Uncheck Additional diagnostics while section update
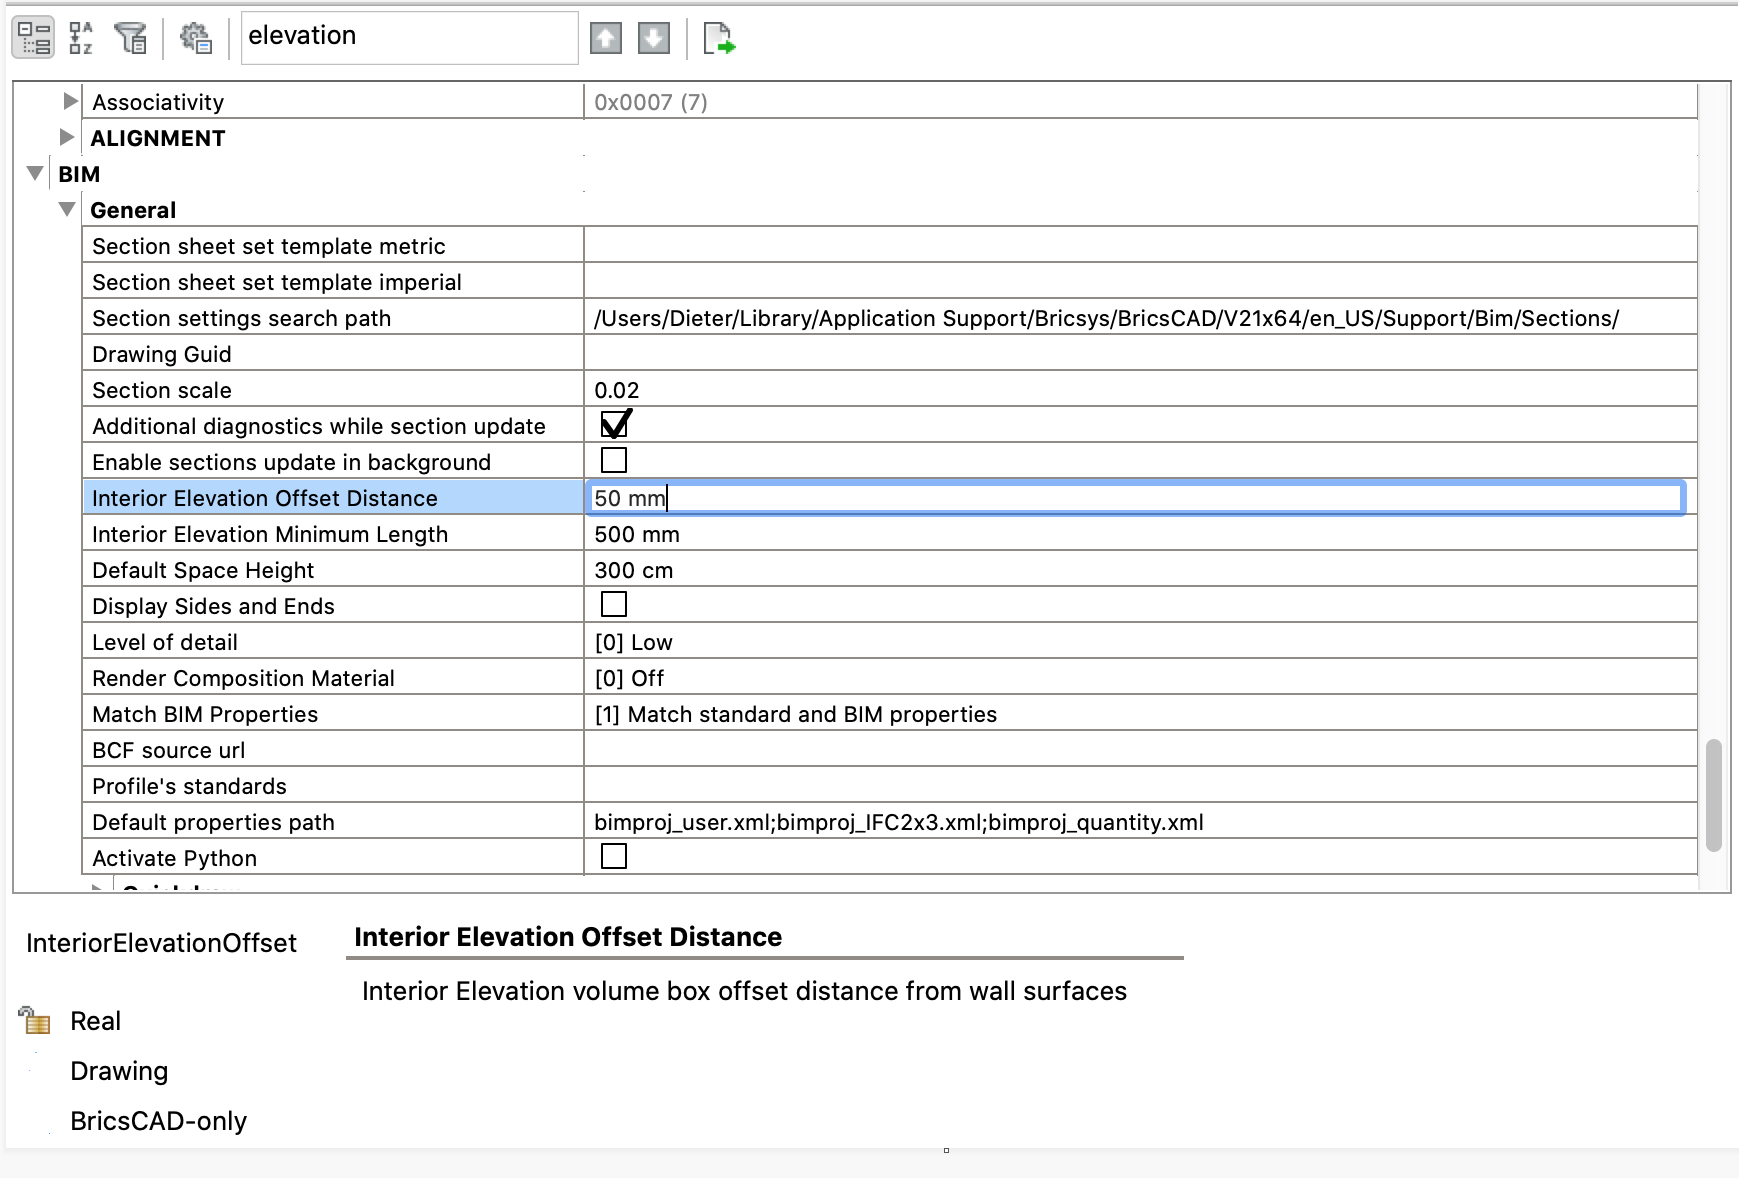This screenshot has height=1178, width=1739. pyautogui.click(x=614, y=425)
